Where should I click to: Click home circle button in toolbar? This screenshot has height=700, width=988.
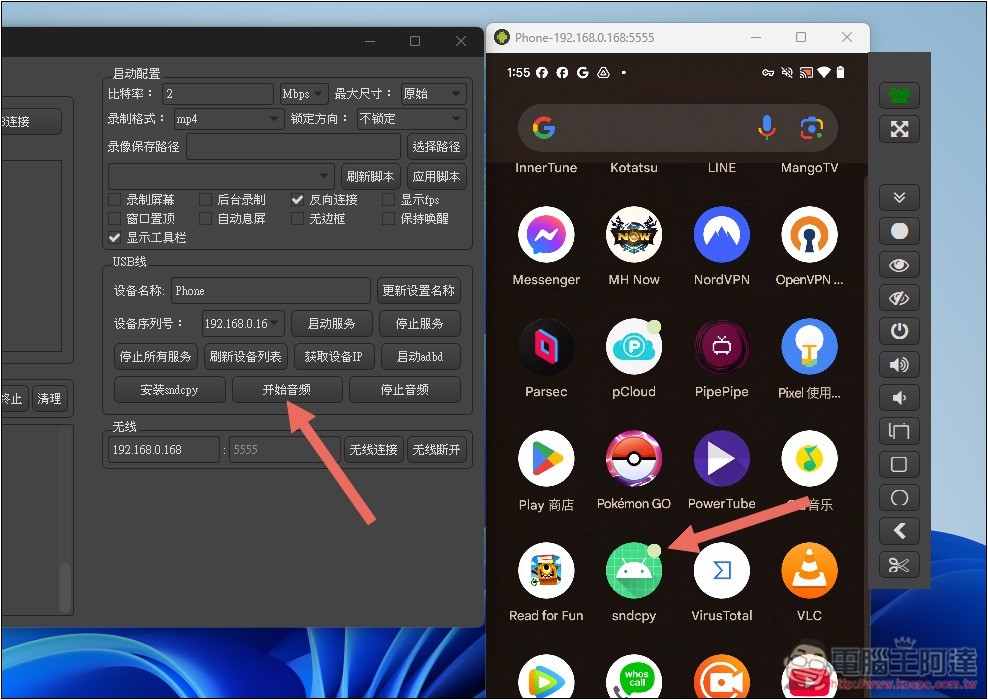899,498
